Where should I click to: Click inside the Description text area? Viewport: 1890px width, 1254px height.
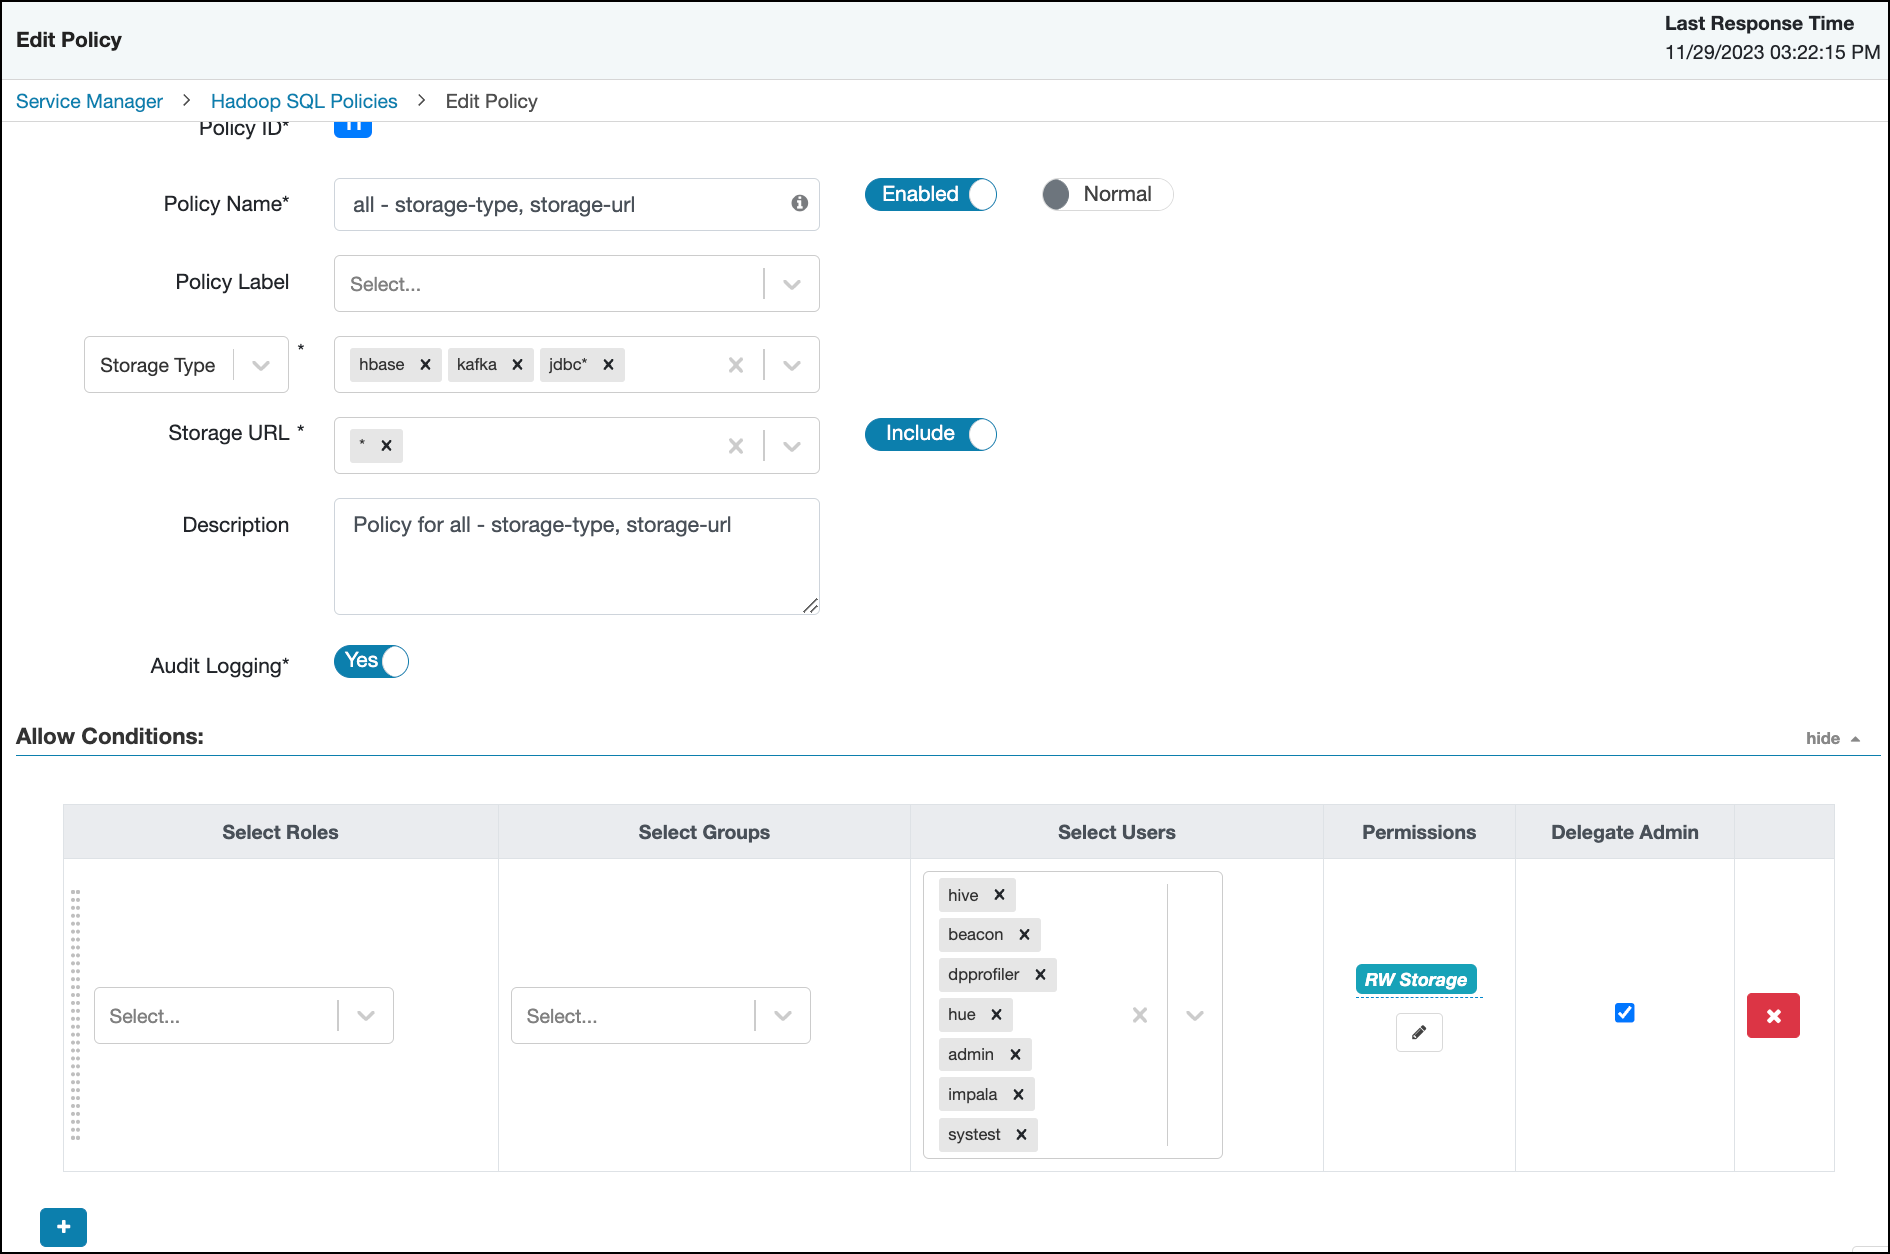point(576,556)
